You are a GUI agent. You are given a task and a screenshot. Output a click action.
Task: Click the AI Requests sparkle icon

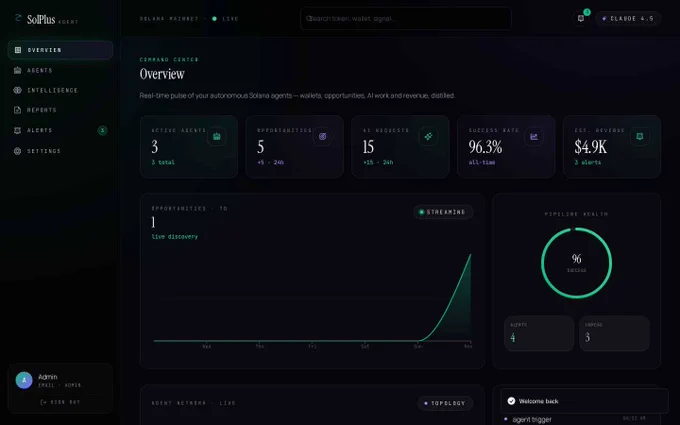[x=428, y=137]
